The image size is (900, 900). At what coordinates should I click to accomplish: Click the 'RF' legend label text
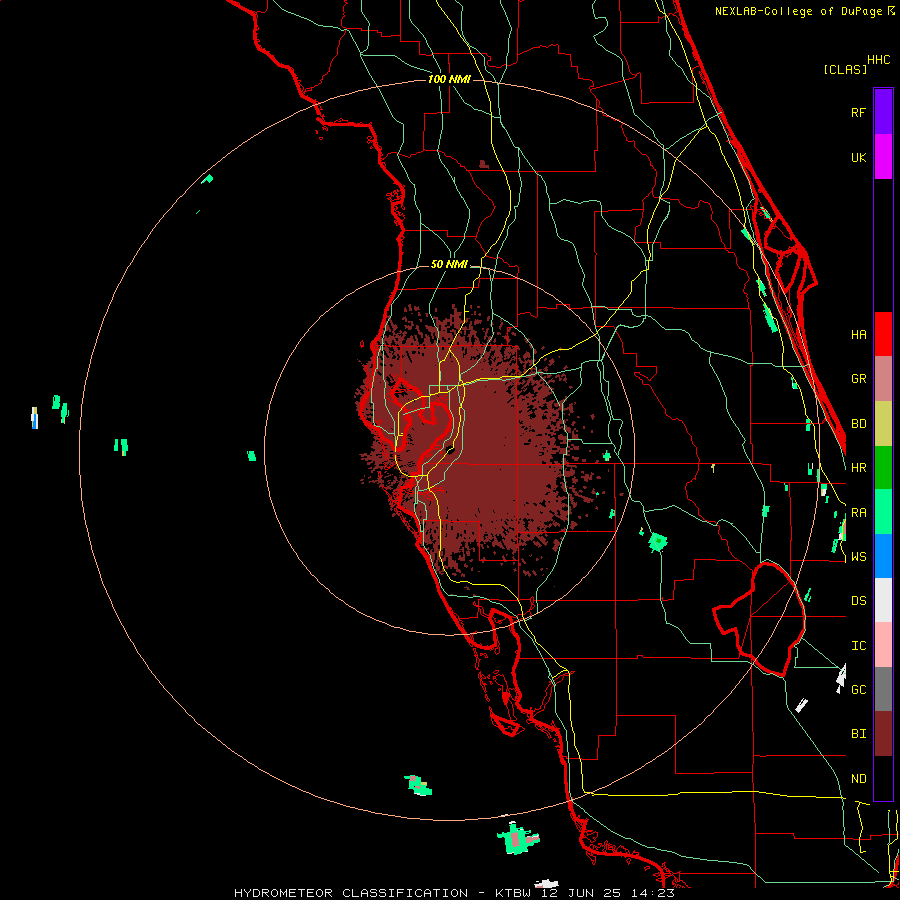point(858,113)
